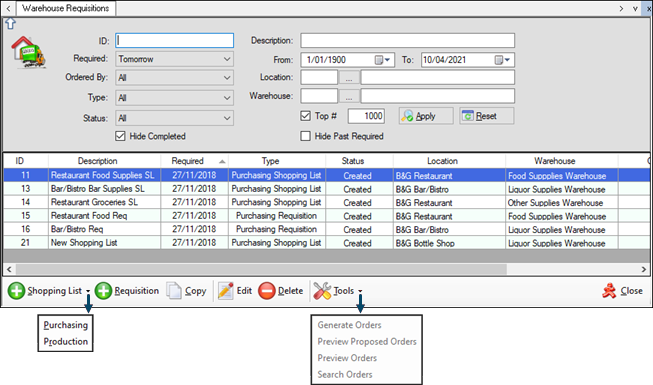653x385 pixels.
Task: Click the Top # value field 1000
Action: point(366,116)
